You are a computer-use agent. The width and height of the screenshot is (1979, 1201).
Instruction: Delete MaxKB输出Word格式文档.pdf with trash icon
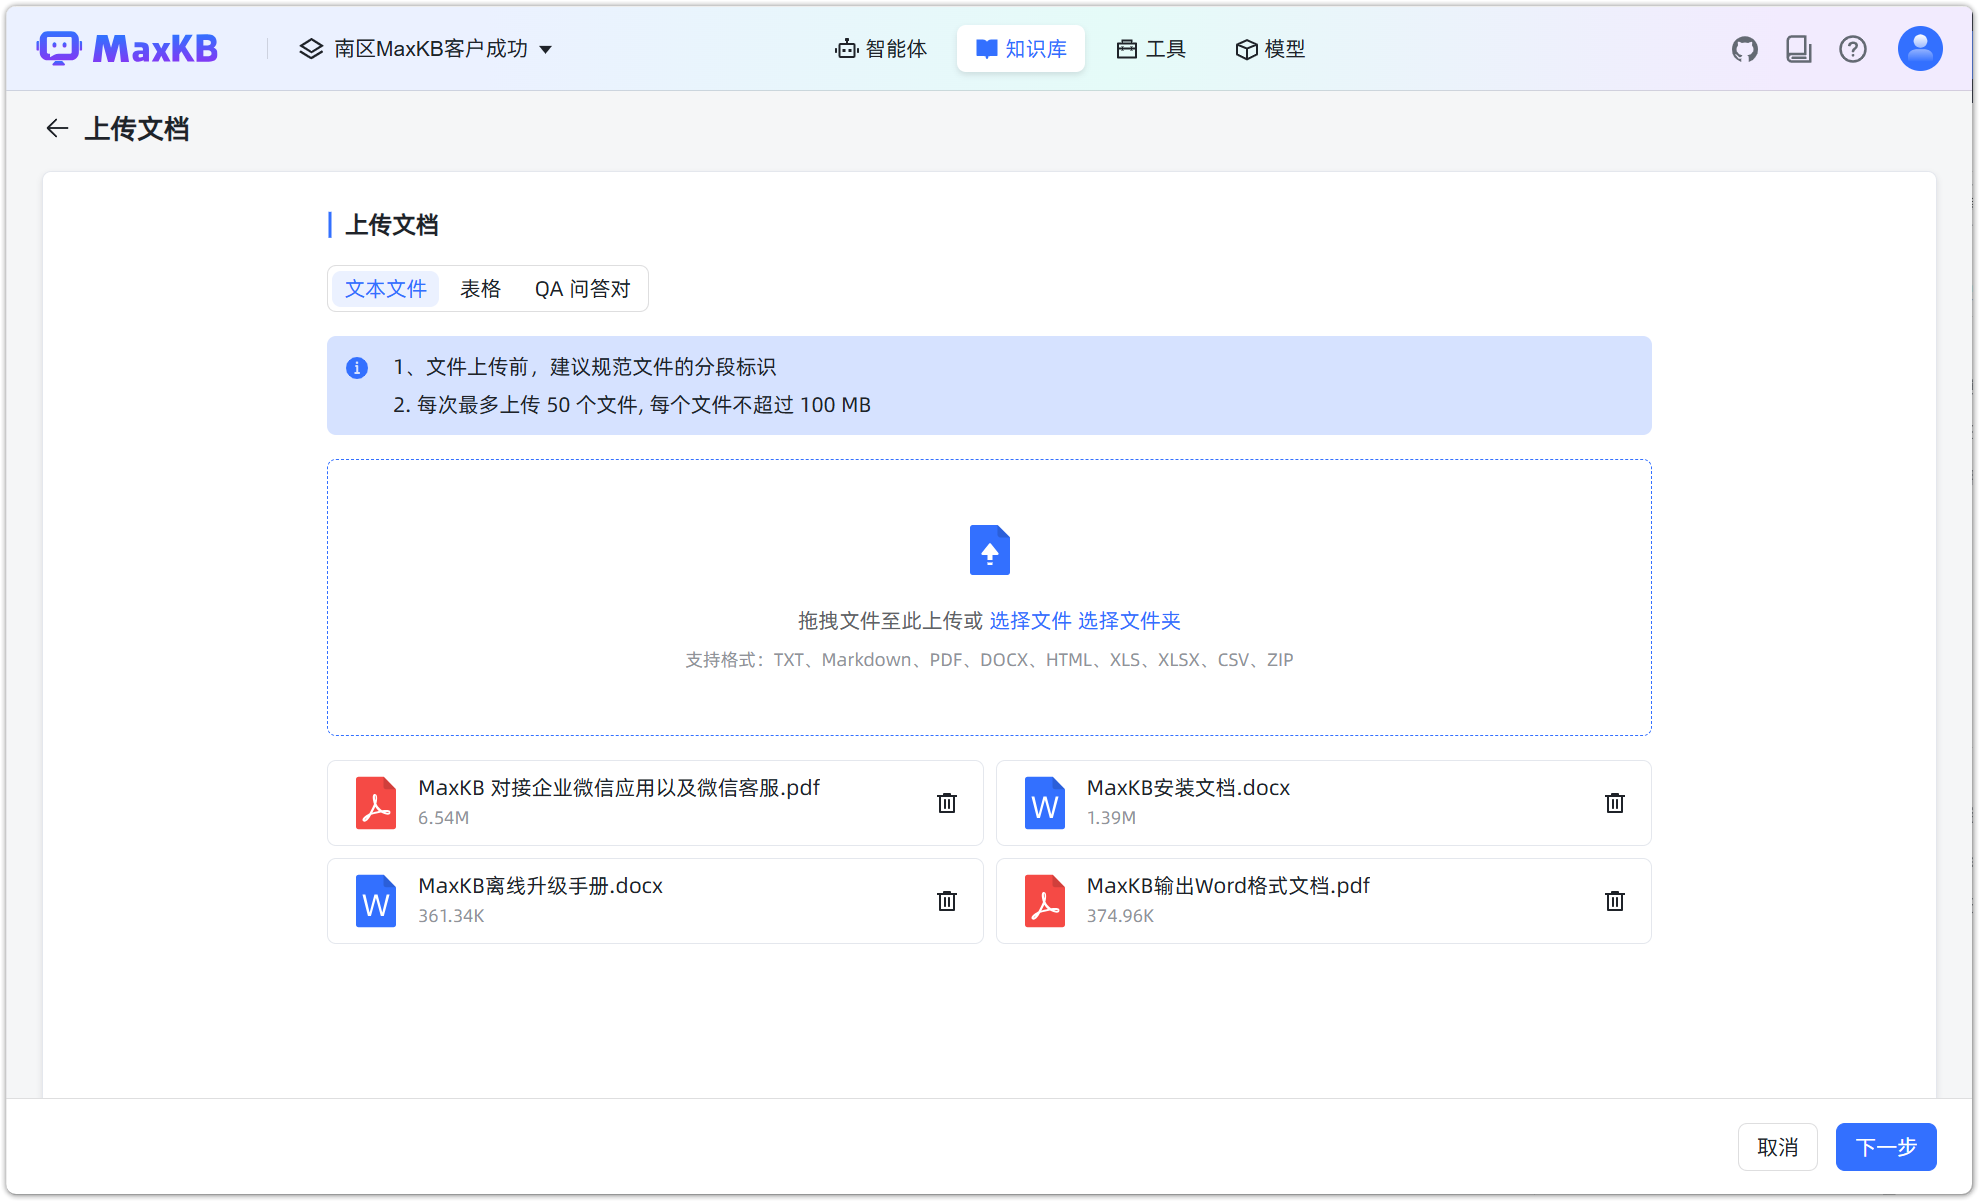pyautogui.click(x=1615, y=901)
